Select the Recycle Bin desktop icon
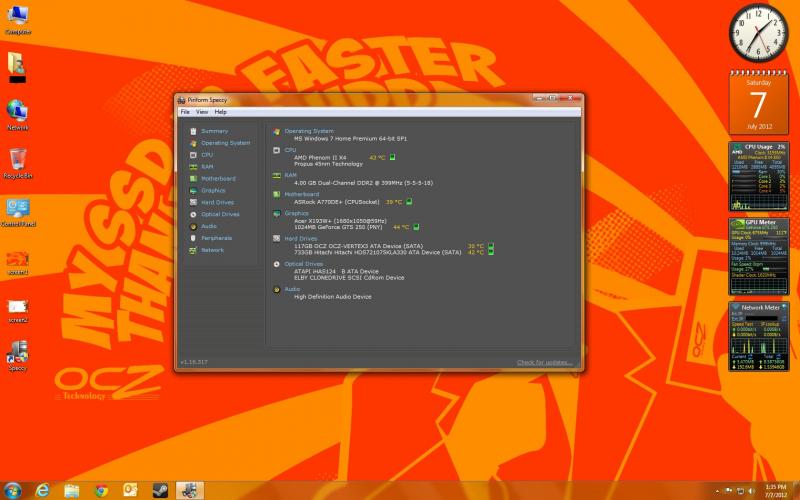 point(17,163)
